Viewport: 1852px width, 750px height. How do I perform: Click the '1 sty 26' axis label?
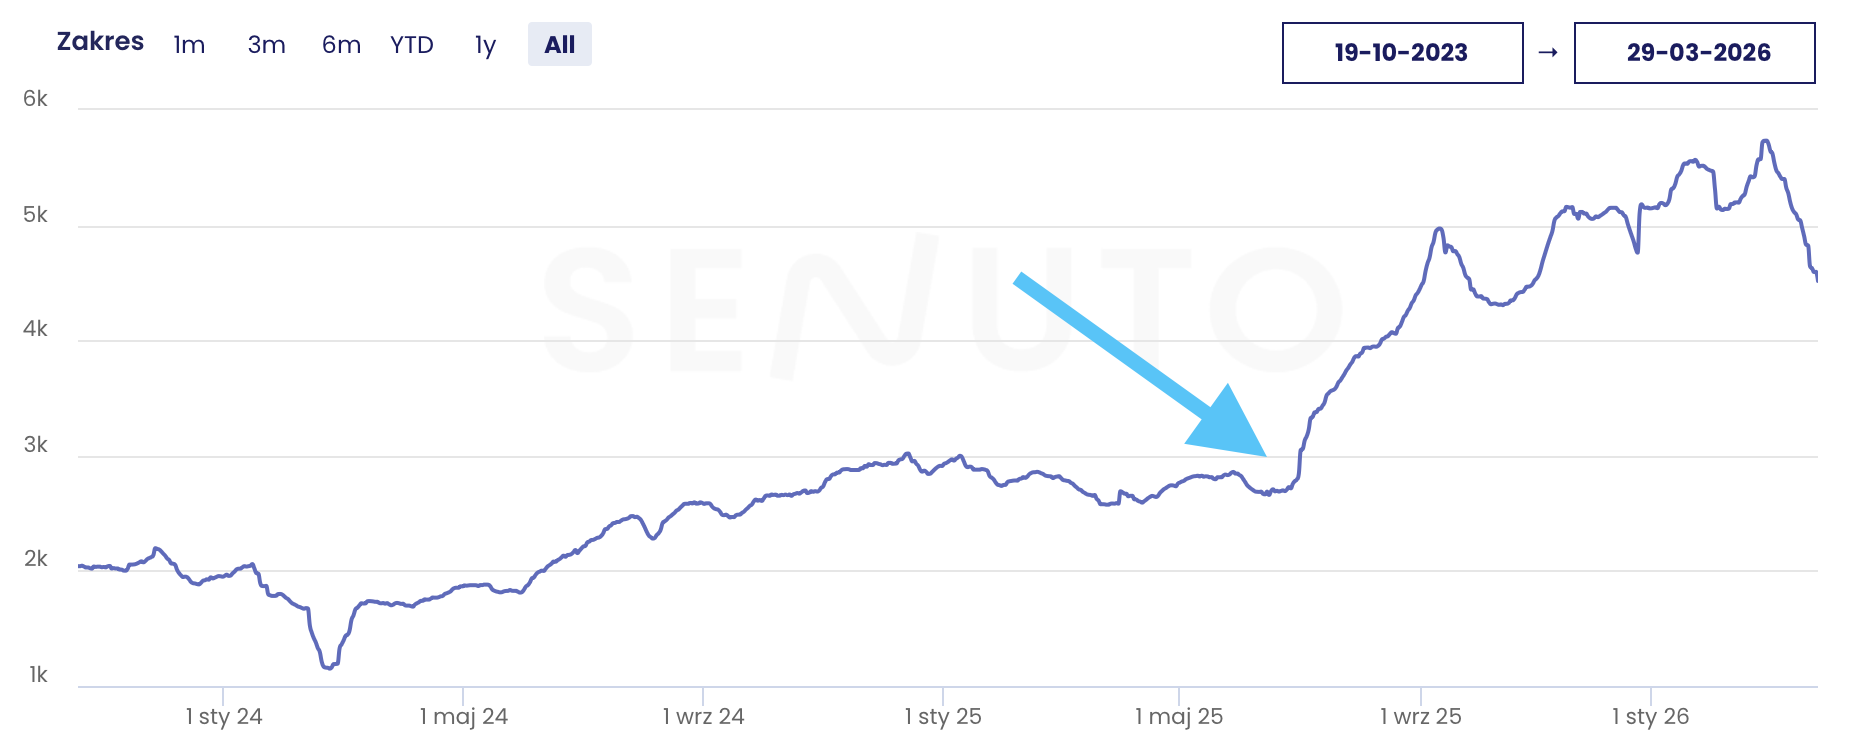click(x=1650, y=716)
